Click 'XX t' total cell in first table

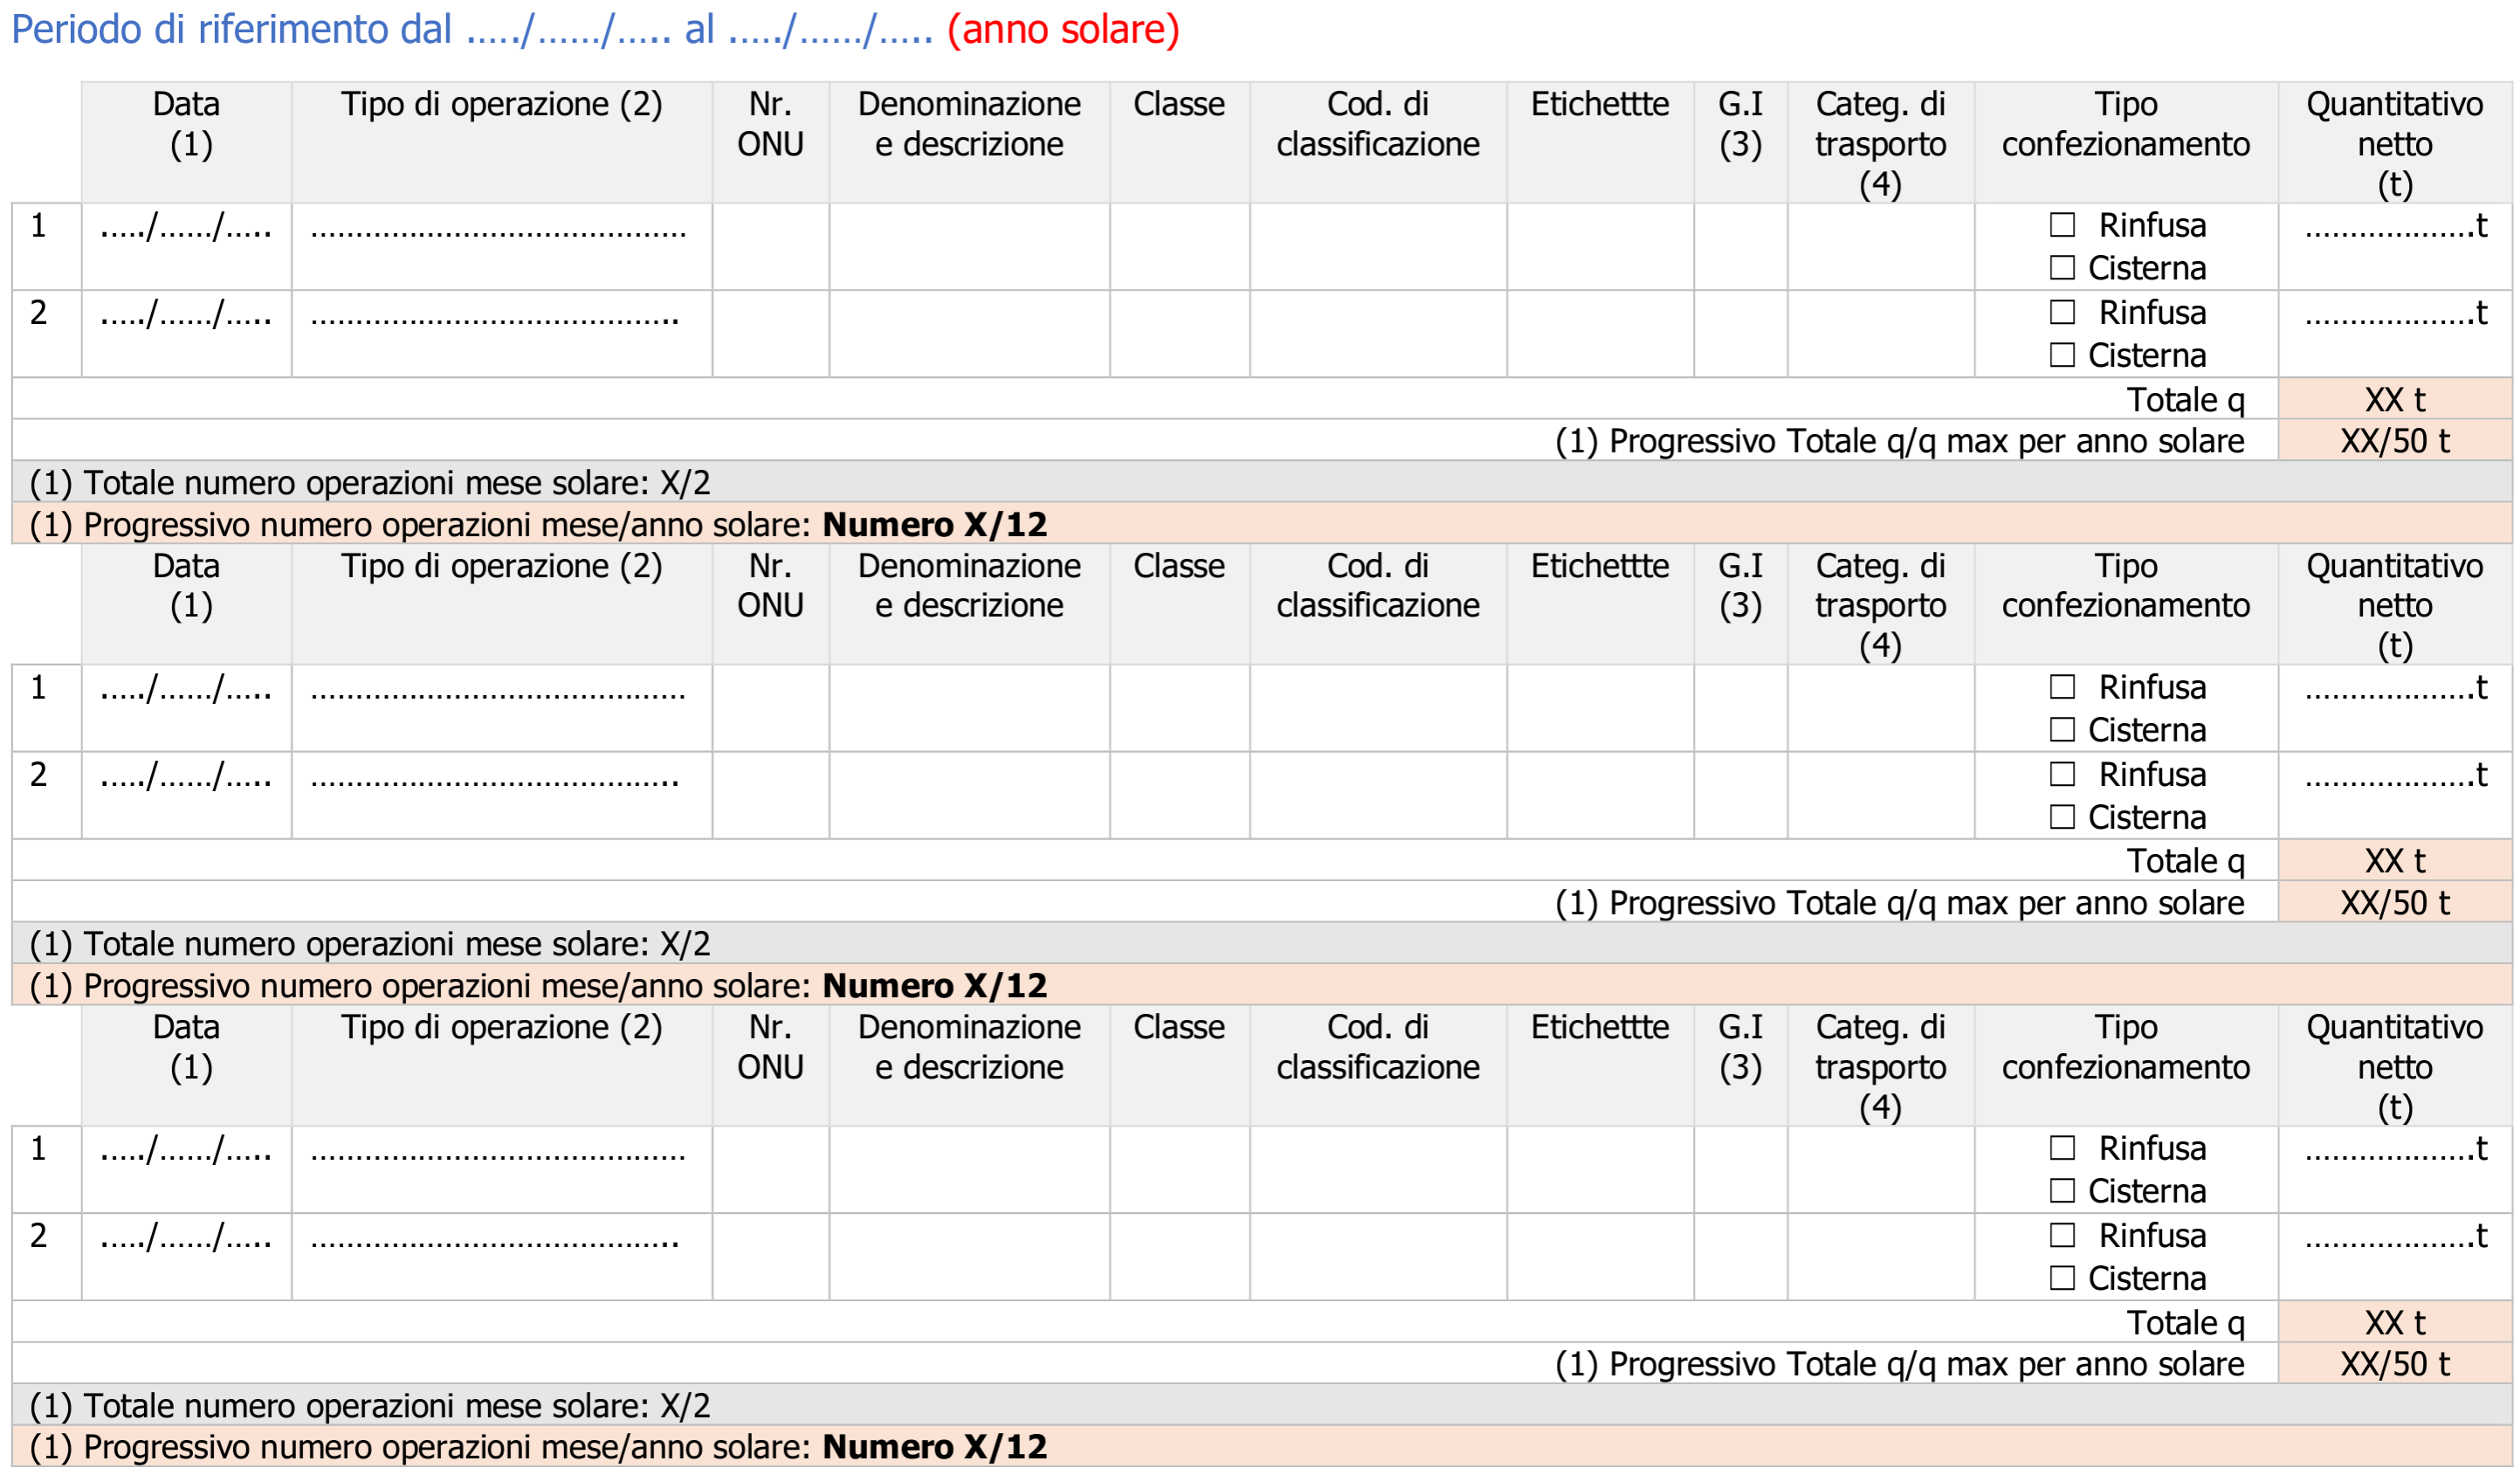[2394, 400]
